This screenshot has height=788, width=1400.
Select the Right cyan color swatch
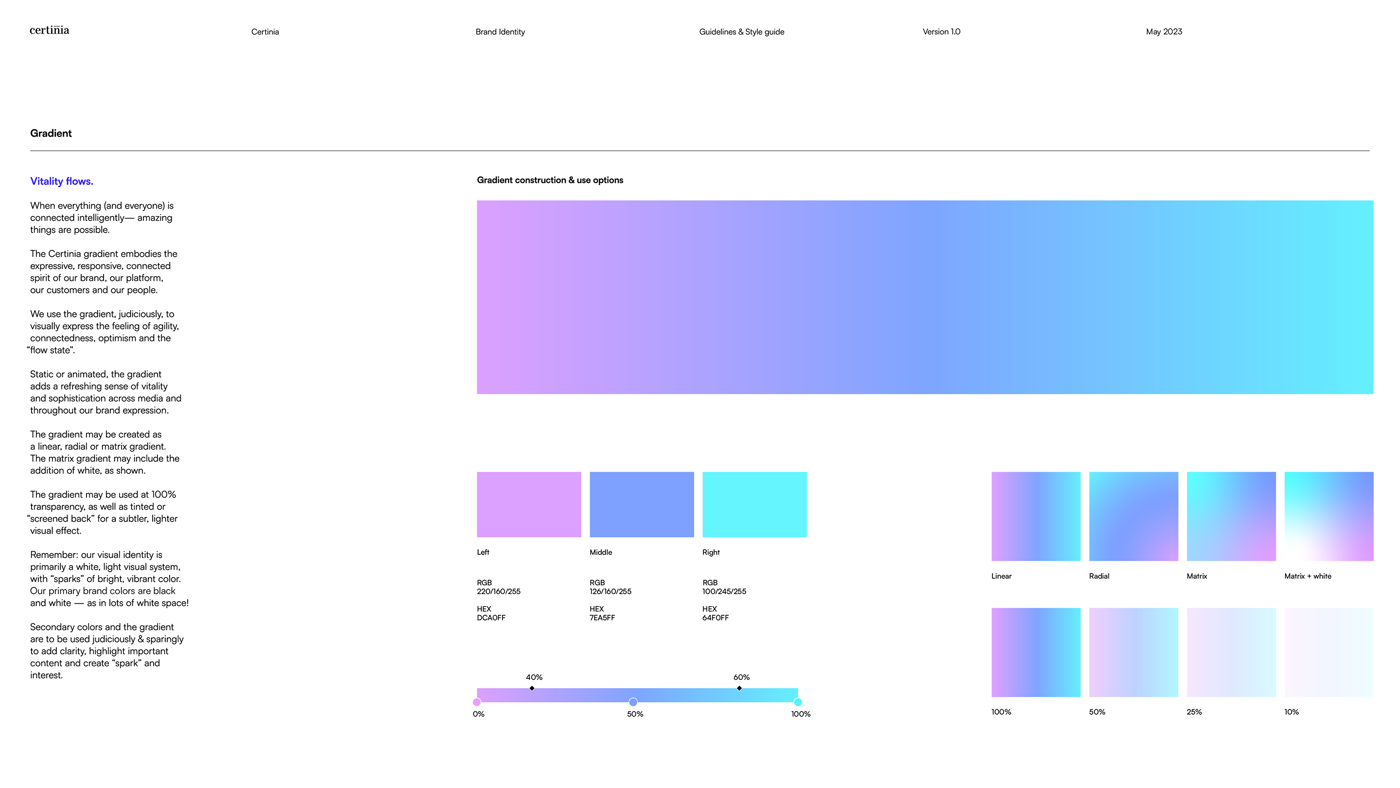coord(754,504)
